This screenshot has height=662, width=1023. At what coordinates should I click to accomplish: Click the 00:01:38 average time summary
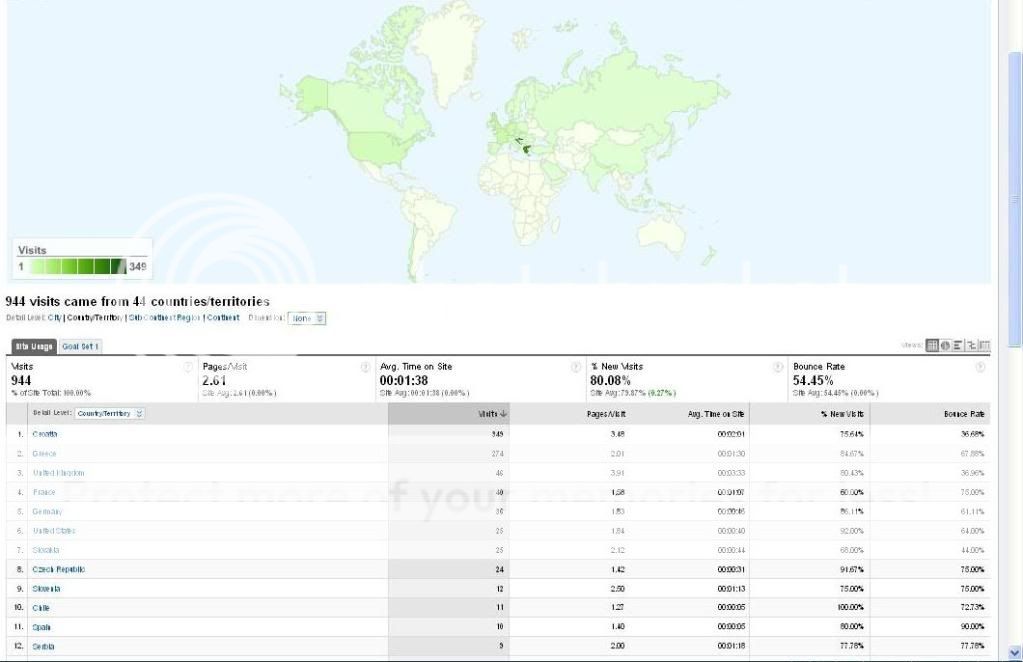404,380
